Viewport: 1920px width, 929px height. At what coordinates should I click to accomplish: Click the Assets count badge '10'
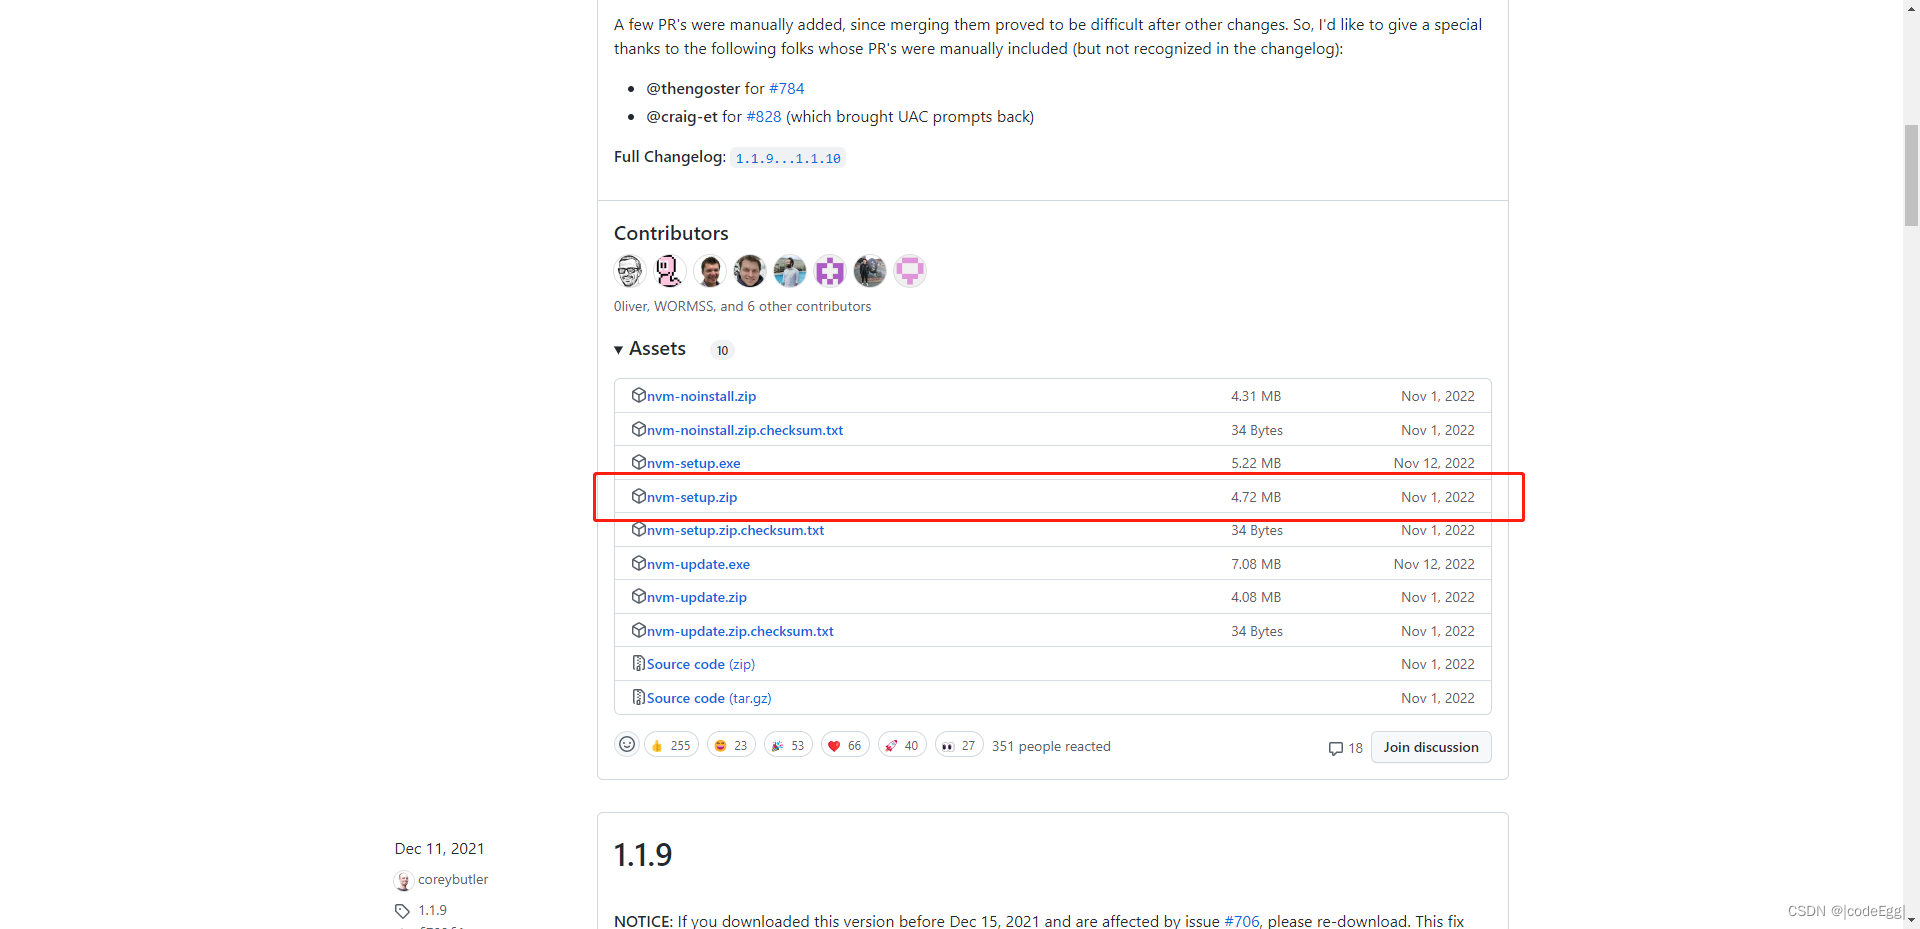tap(722, 350)
